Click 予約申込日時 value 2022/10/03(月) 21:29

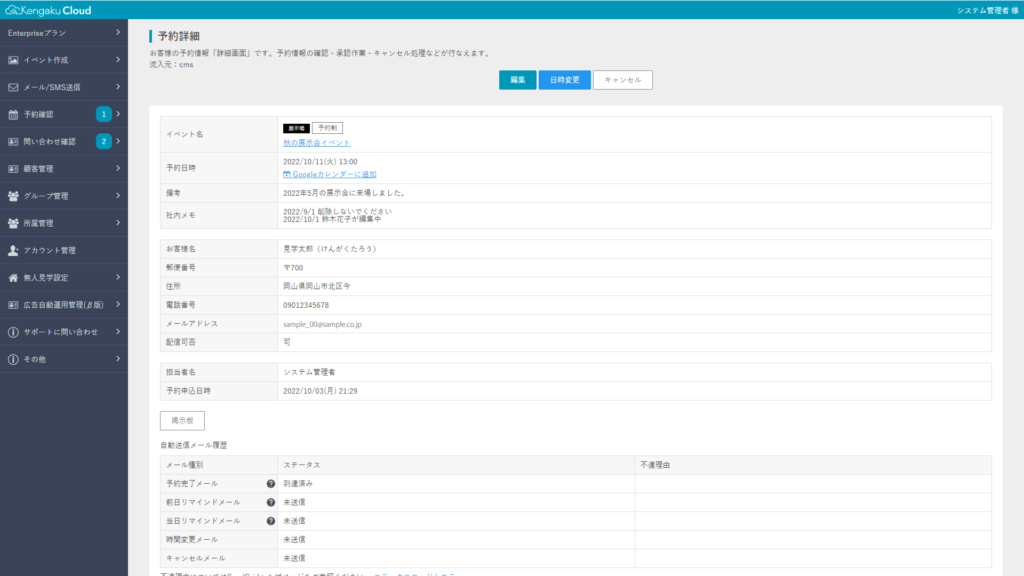(320, 391)
